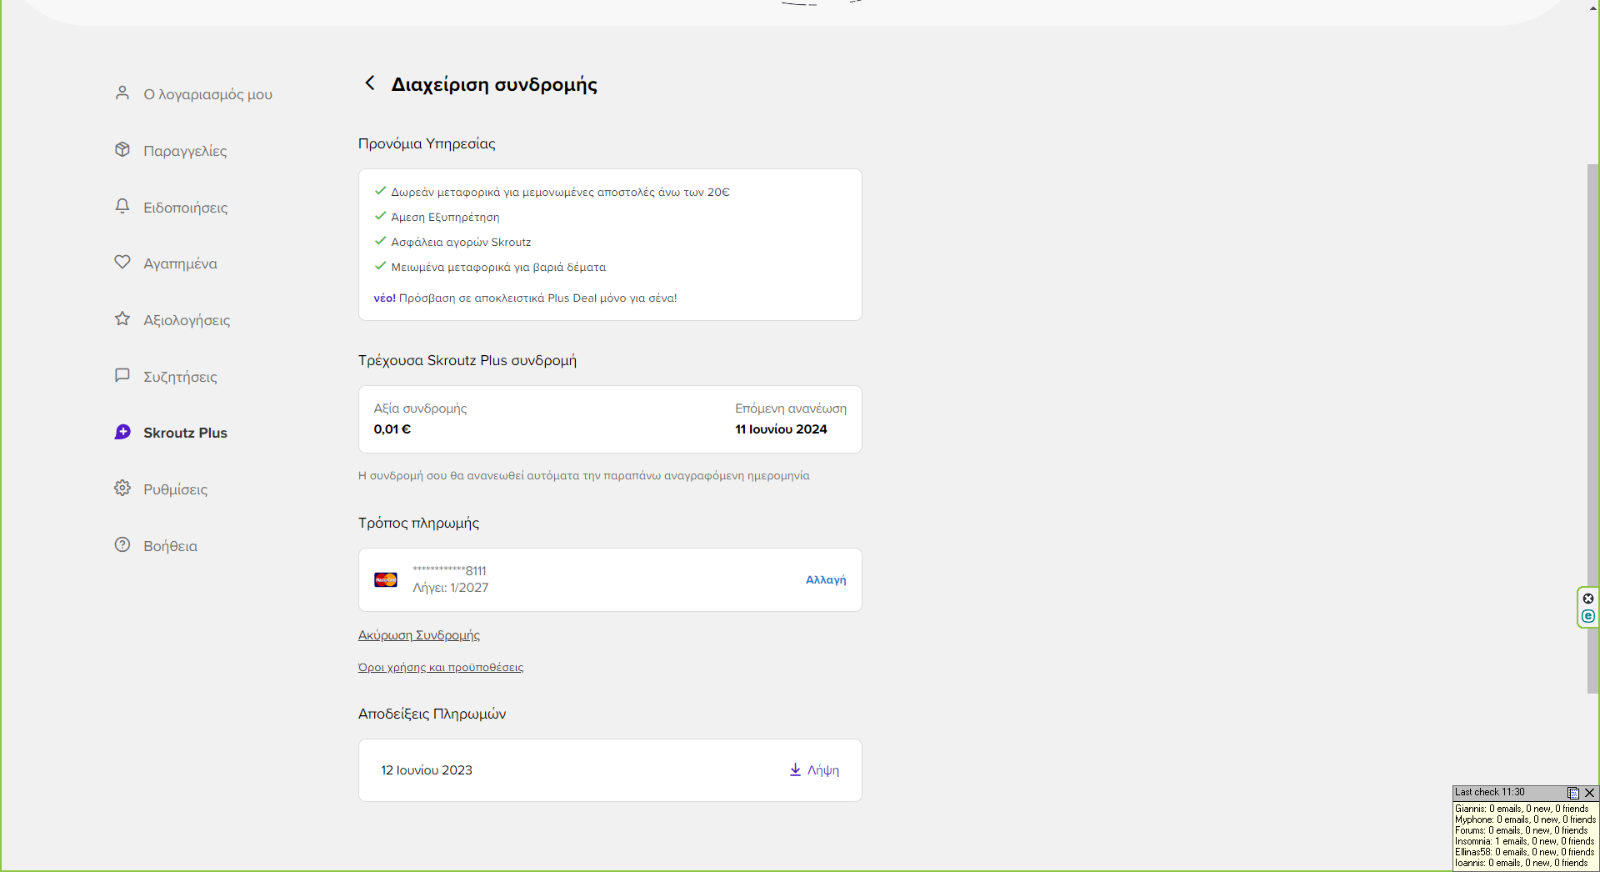
Task: Click the subscription price 0,01 €
Action: coord(392,429)
